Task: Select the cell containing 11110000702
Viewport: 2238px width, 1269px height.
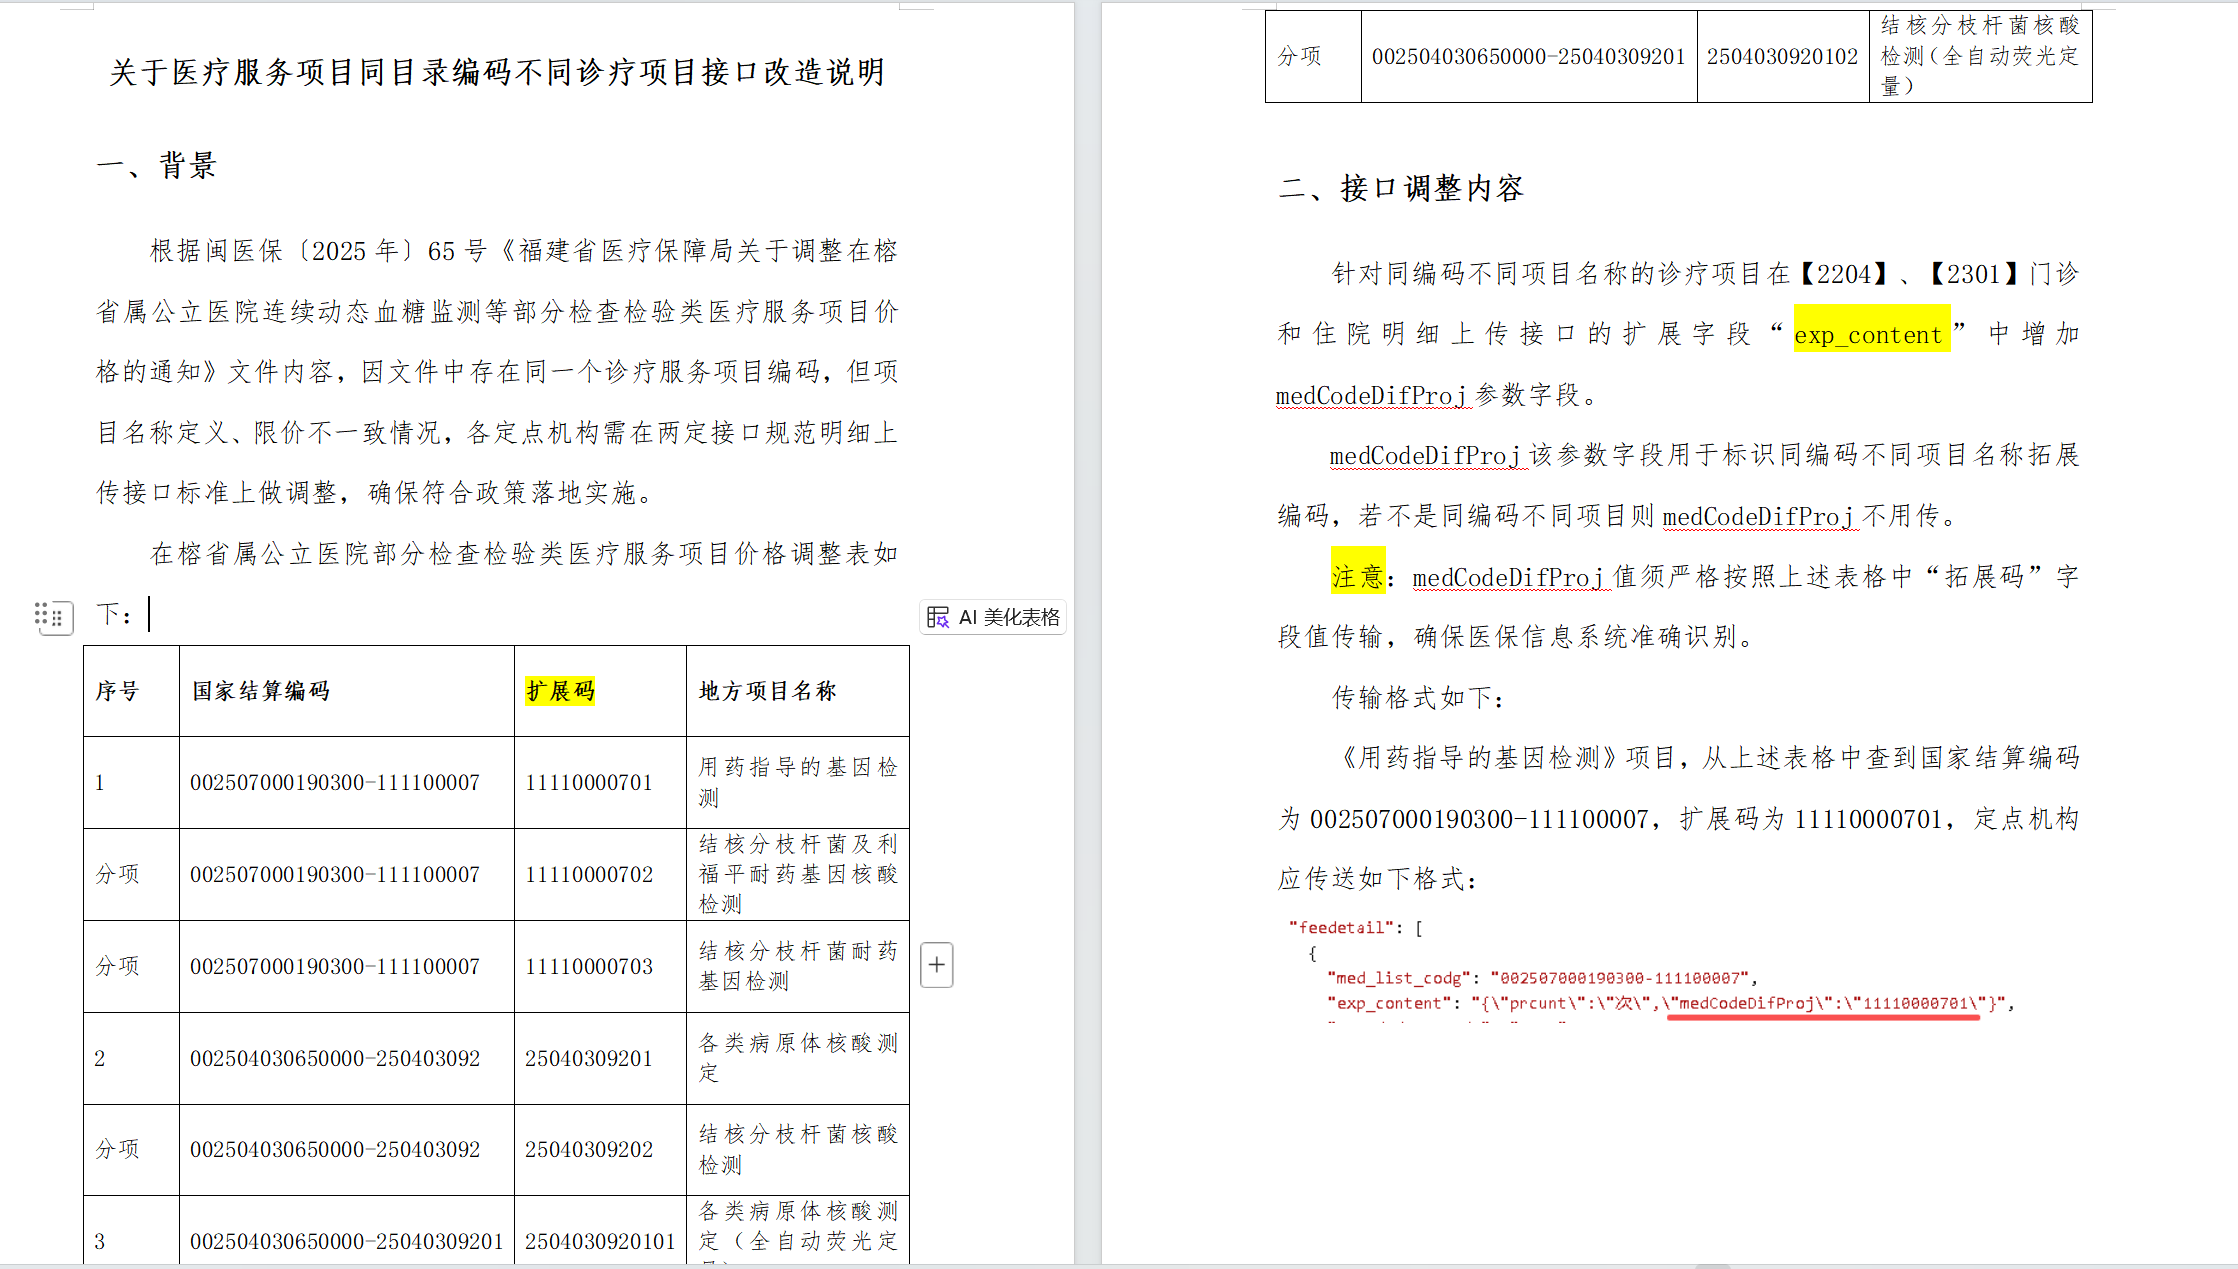Action: 589,875
